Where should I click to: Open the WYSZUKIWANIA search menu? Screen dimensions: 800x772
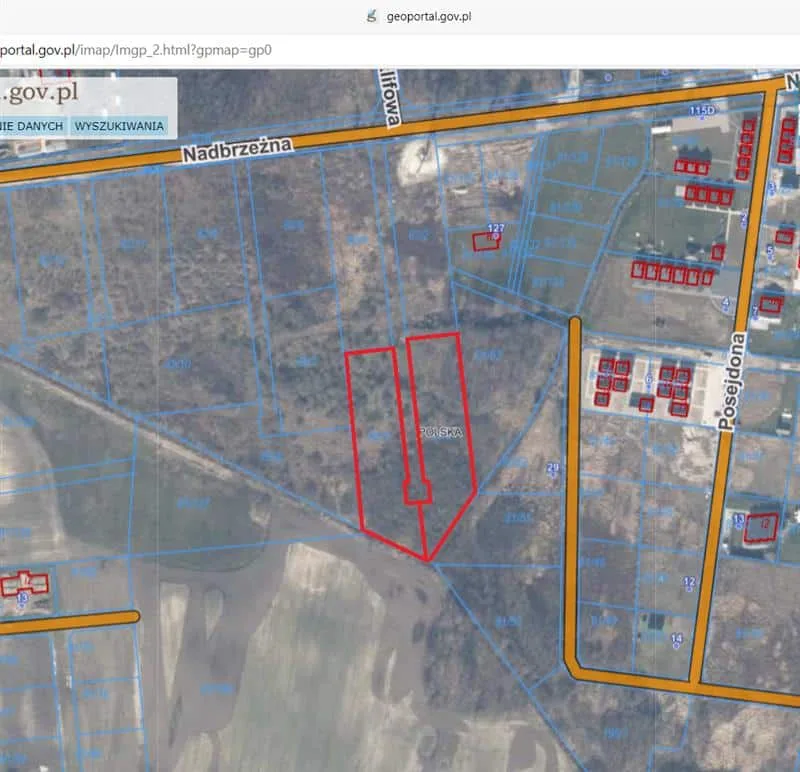(120, 126)
